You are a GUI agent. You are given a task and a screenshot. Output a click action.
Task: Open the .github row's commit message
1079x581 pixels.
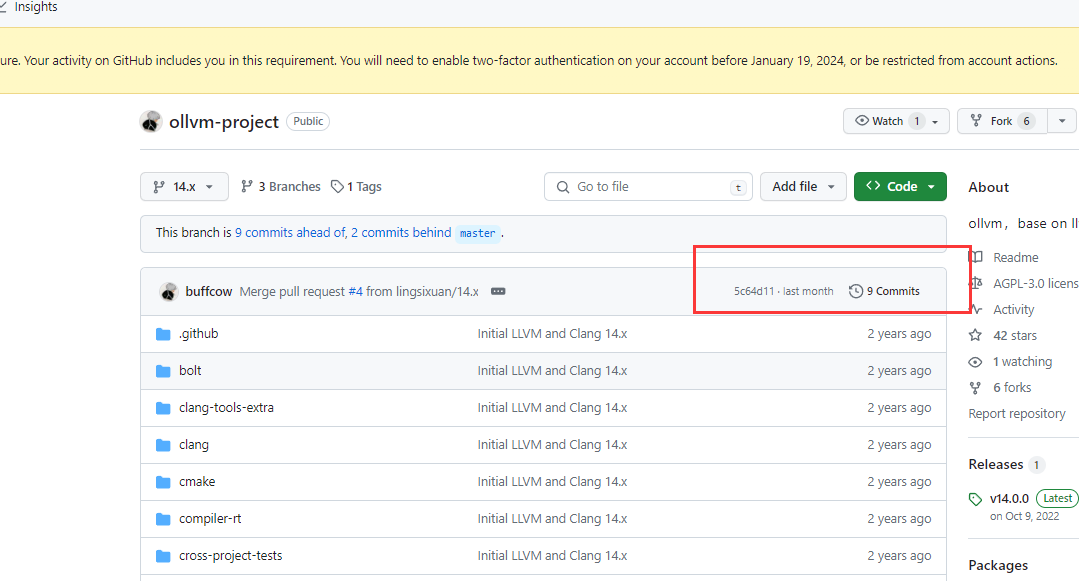553,334
